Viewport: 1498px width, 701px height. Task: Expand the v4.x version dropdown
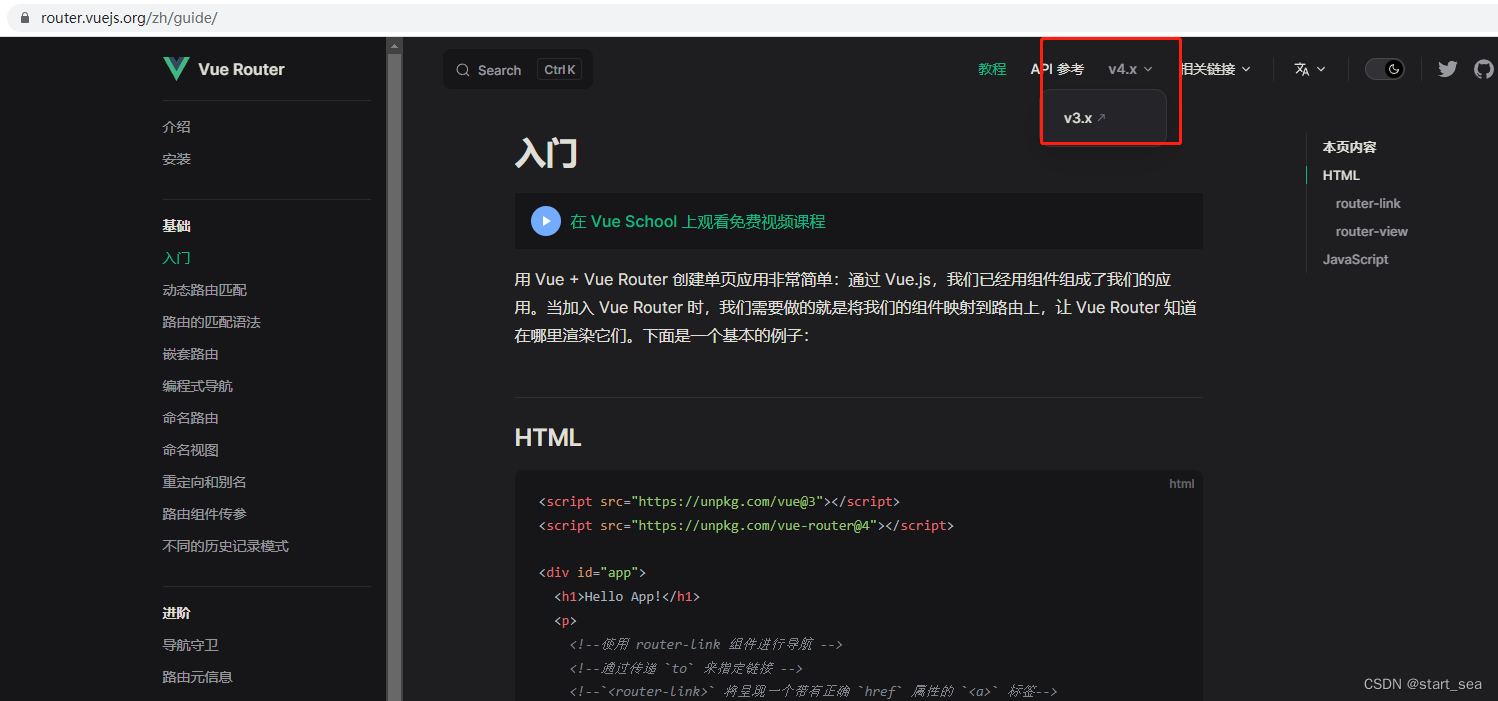1130,69
